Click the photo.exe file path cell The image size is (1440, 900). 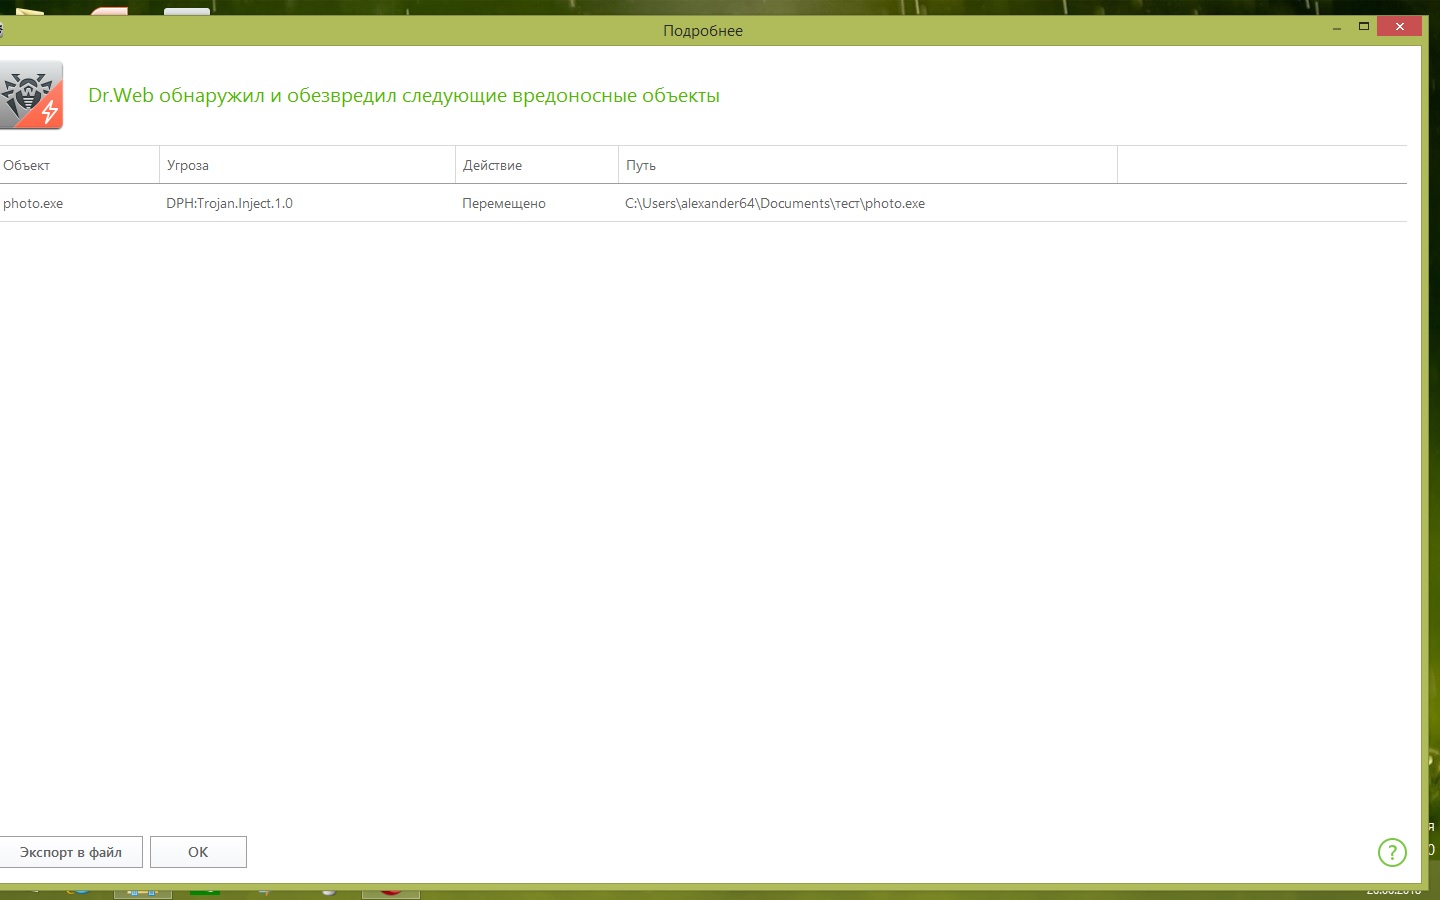[775, 203]
